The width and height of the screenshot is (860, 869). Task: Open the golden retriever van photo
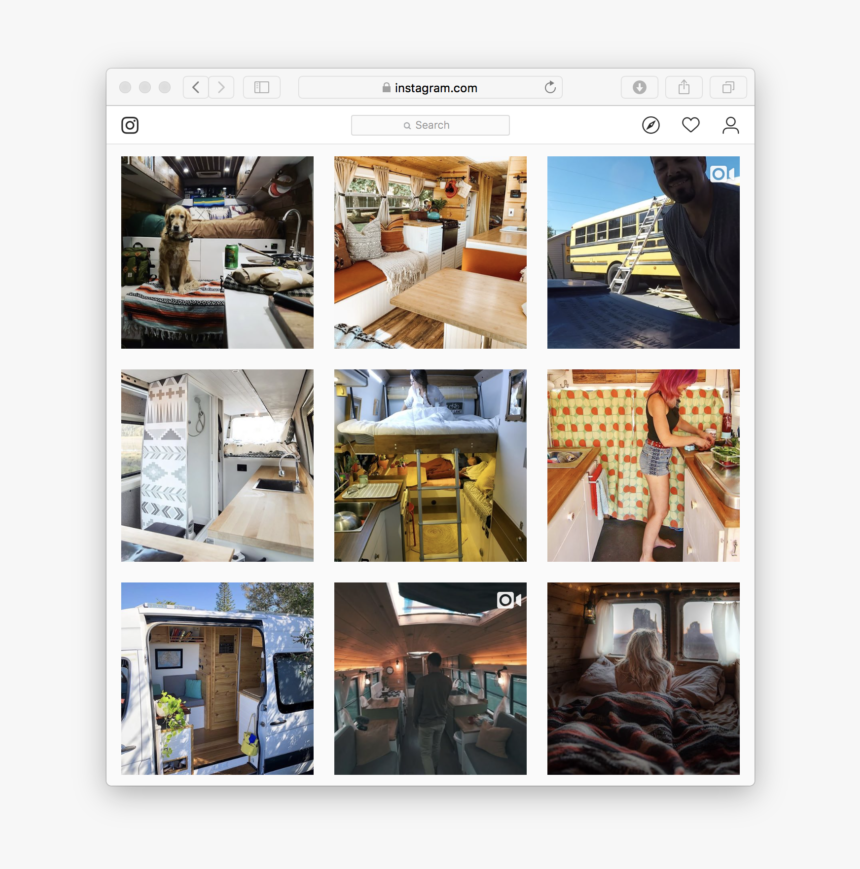(217, 252)
